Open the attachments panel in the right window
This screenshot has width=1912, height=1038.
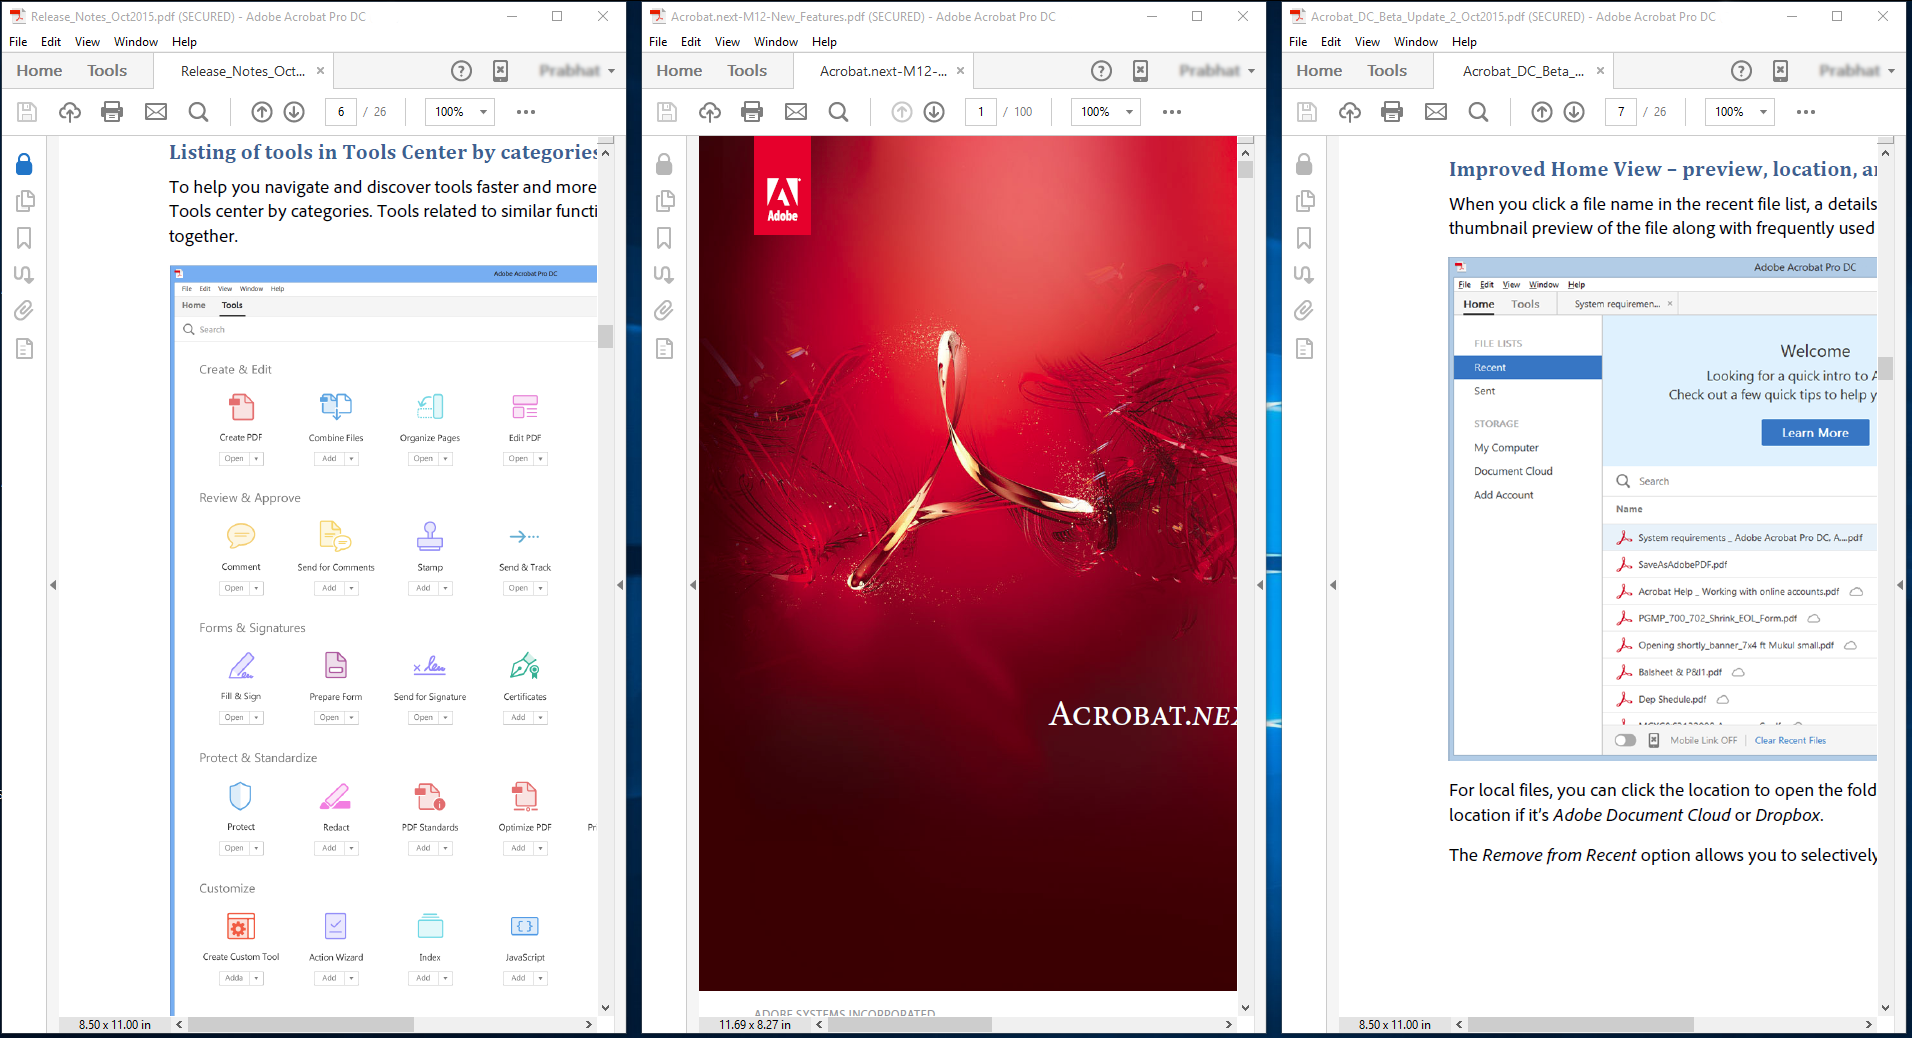1304,311
